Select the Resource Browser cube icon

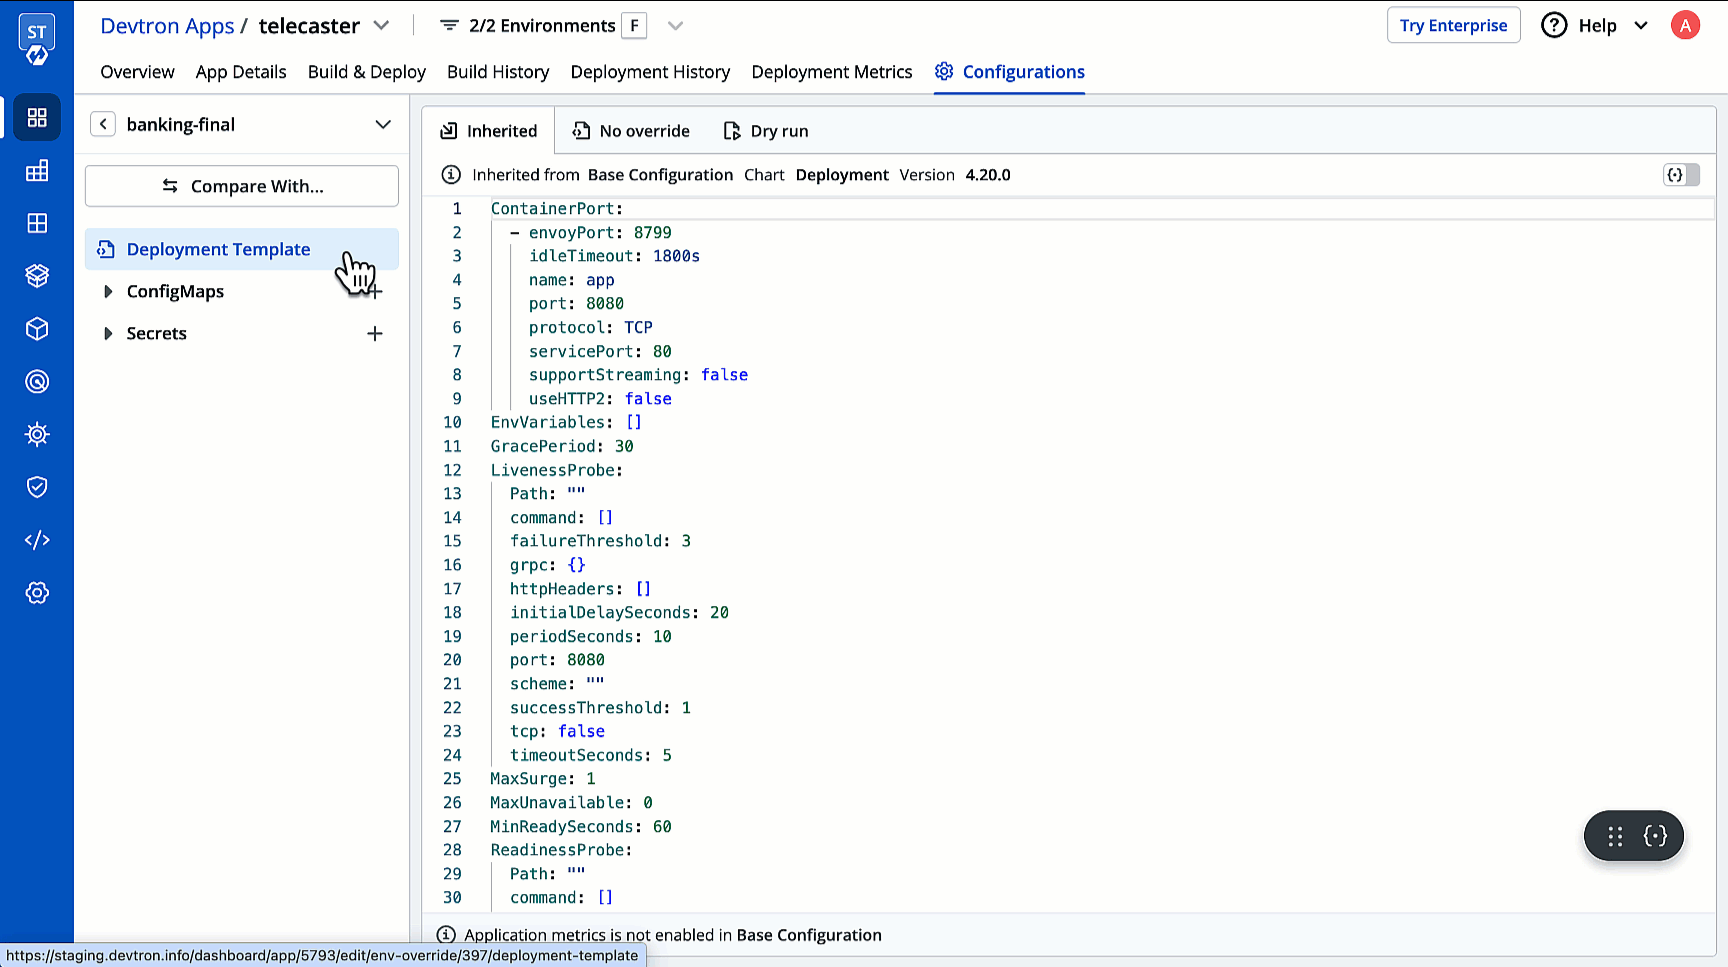[x=37, y=328]
